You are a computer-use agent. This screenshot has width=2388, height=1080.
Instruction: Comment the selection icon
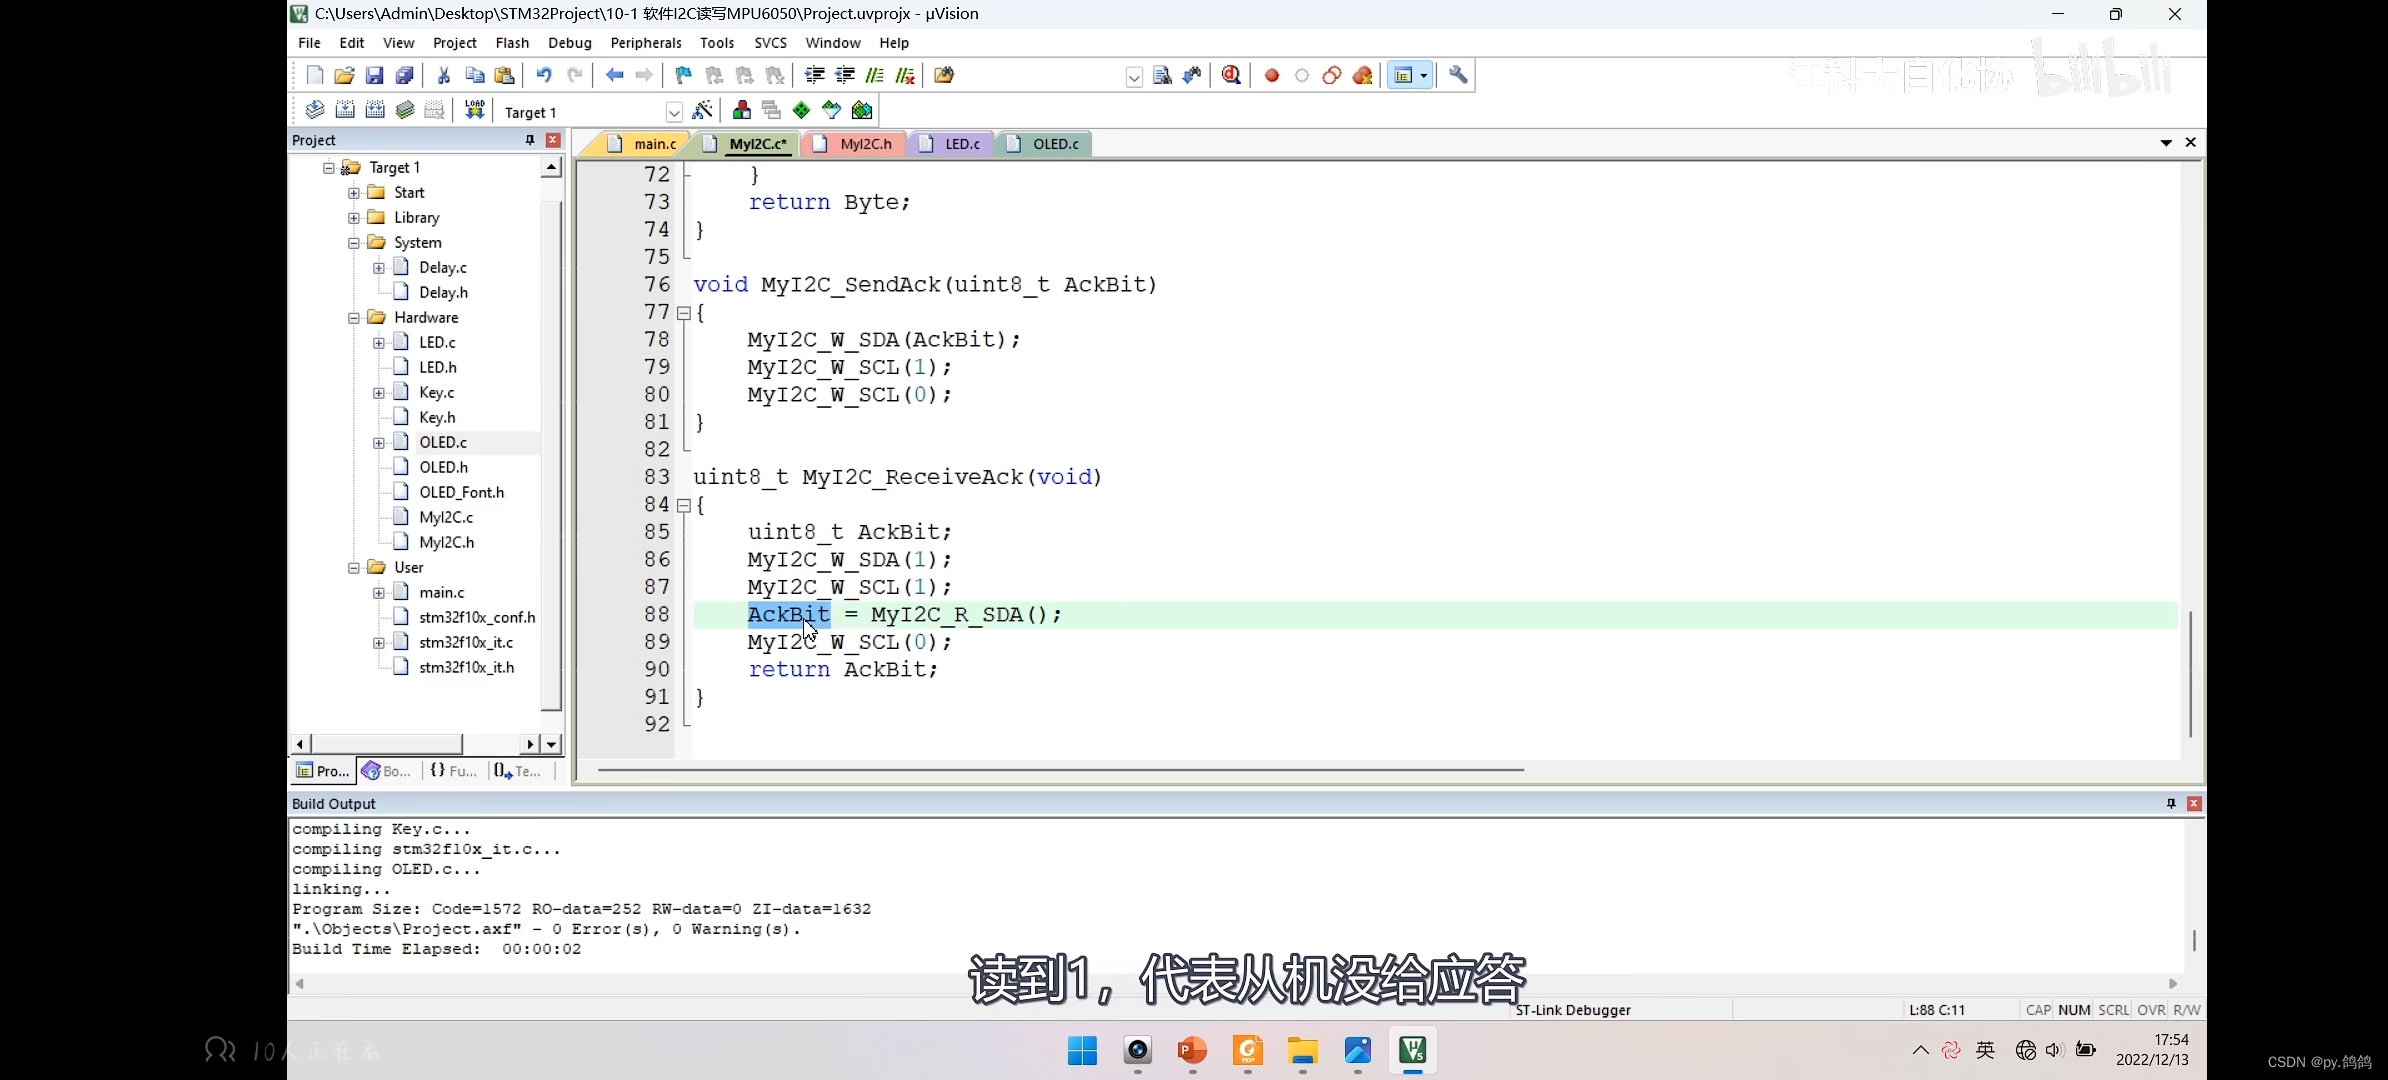pos(875,75)
